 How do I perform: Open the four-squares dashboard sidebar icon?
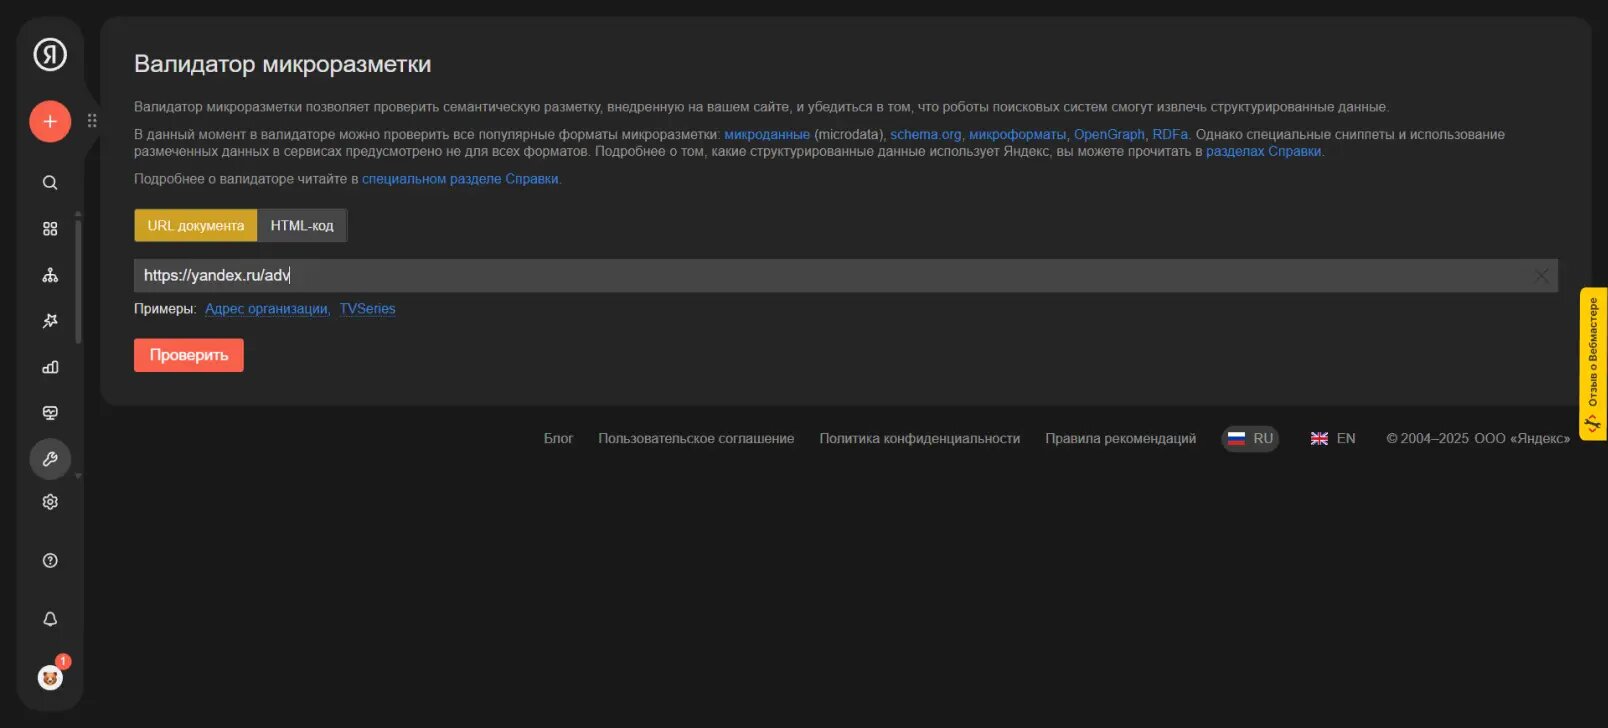coord(50,229)
